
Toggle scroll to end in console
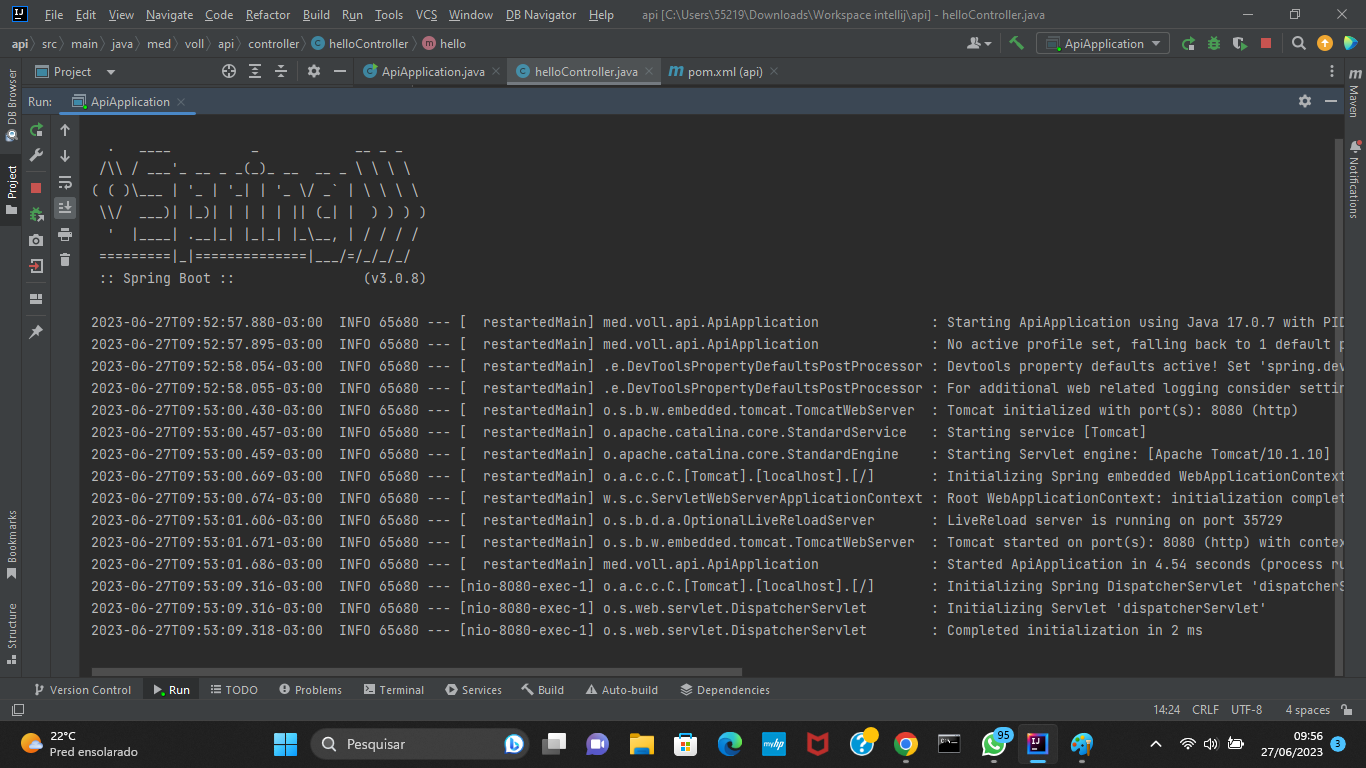[x=65, y=208]
